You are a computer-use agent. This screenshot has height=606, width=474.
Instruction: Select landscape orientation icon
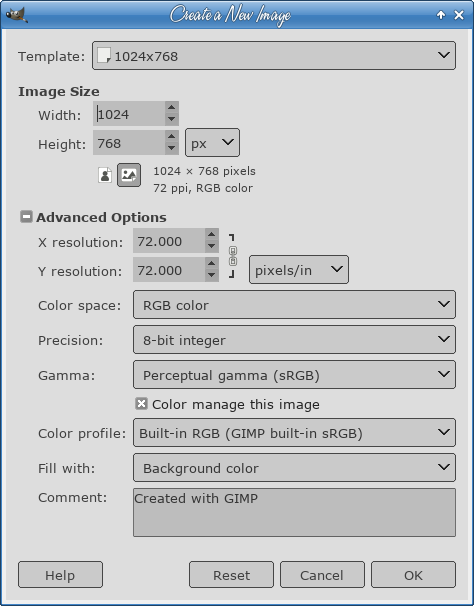coord(129,175)
